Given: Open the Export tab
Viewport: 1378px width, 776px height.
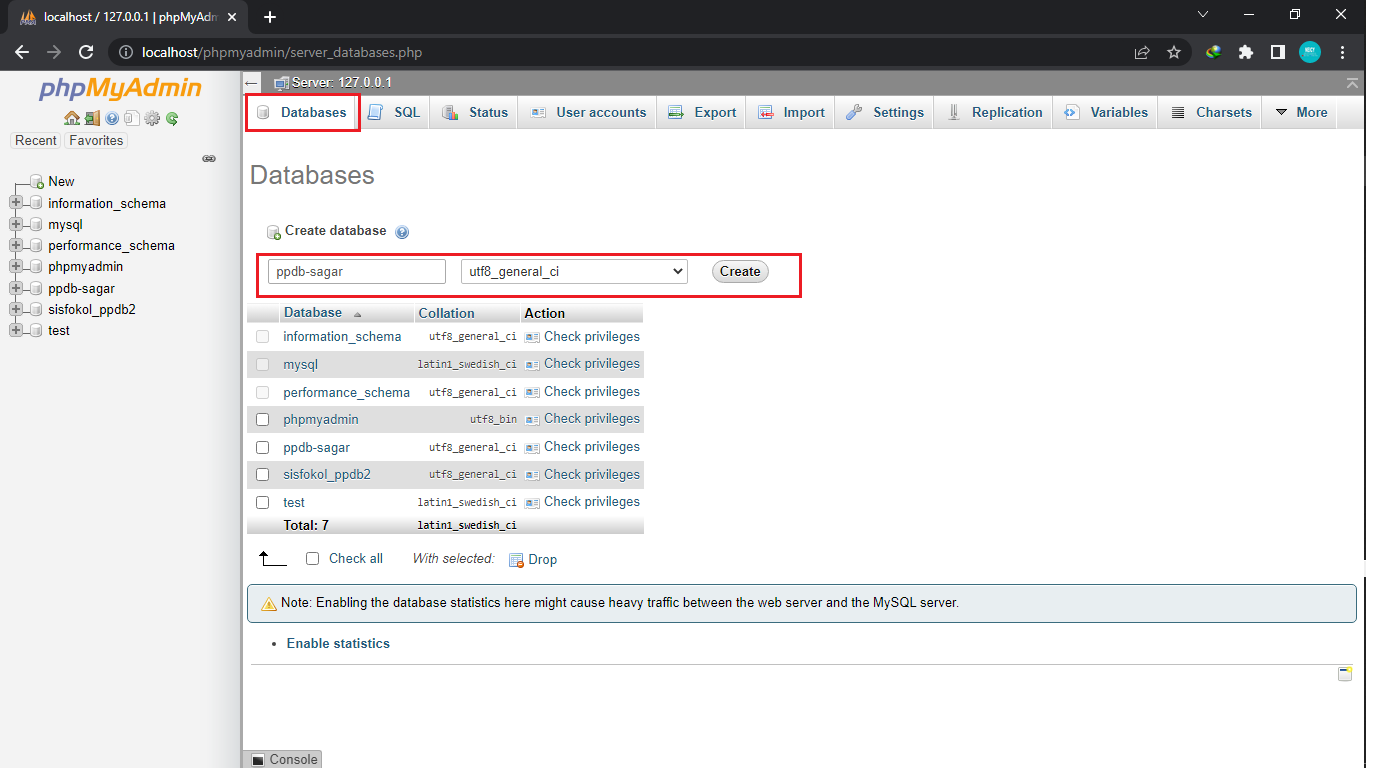Looking at the screenshot, I should (702, 113).
